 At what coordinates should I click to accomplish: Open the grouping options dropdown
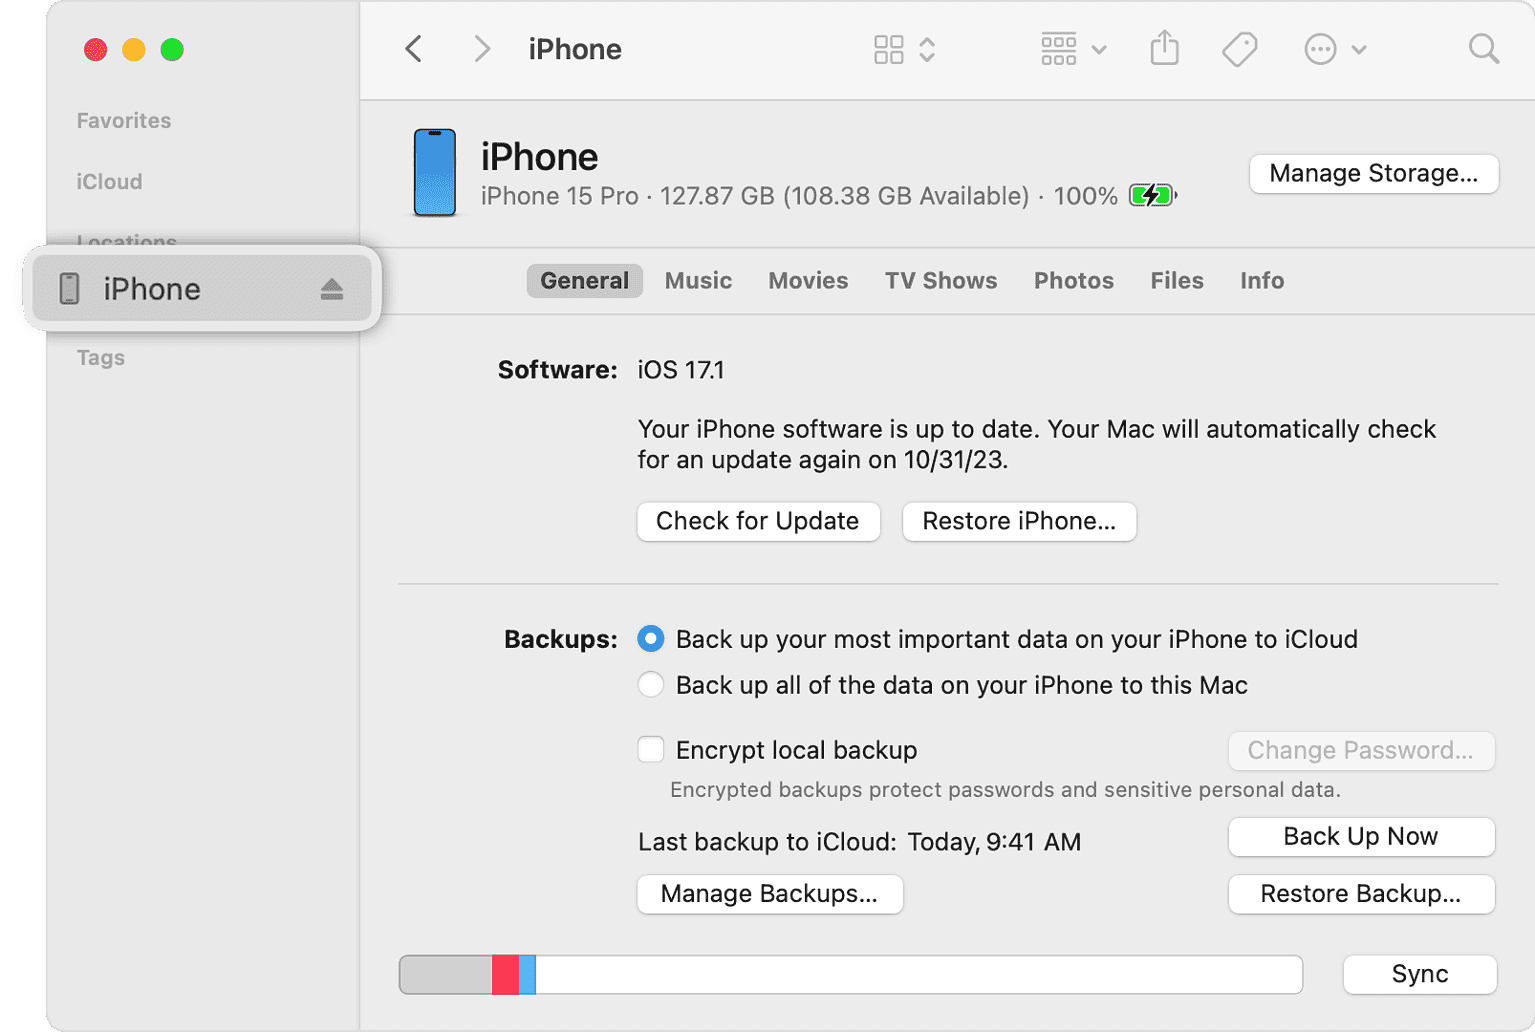(x=1071, y=48)
